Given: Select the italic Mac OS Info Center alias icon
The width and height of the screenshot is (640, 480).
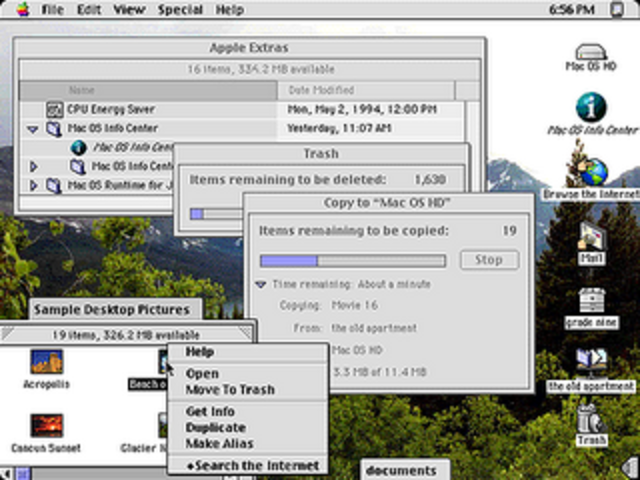Looking at the screenshot, I should 78,147.
